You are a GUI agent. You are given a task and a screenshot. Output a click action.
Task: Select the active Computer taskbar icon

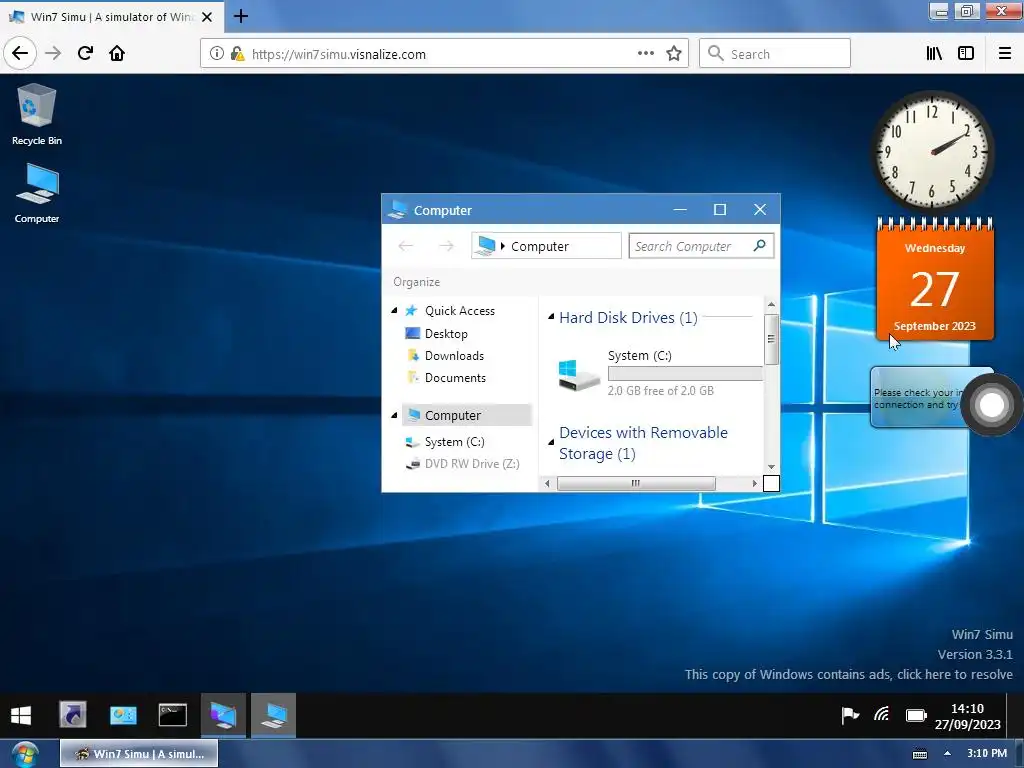tap(274, 715)
